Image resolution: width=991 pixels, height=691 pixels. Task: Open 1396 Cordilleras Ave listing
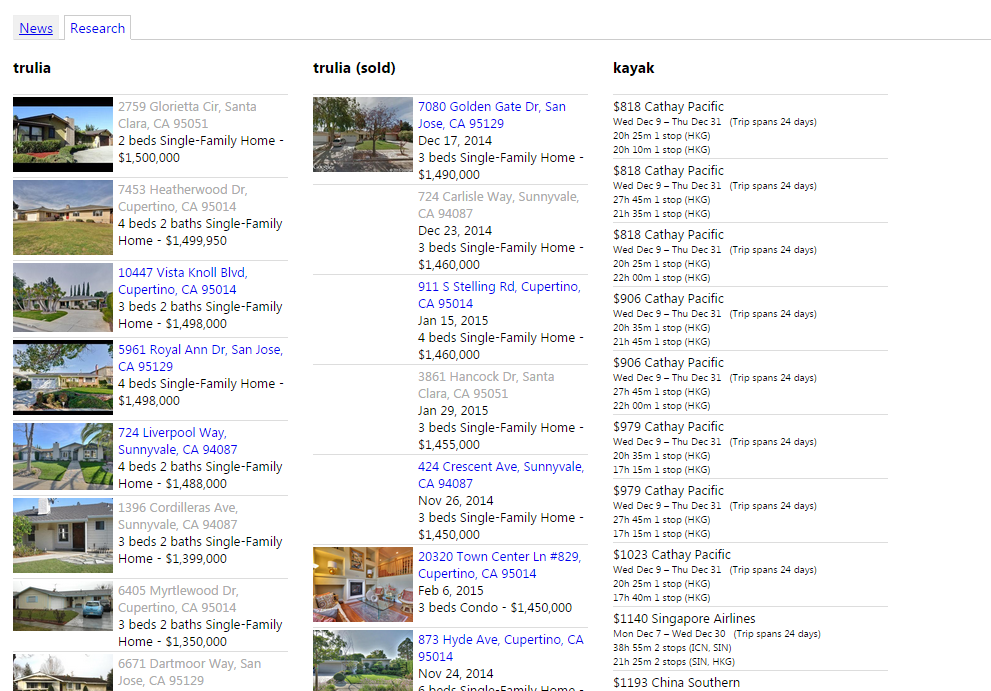click(178, 516)
